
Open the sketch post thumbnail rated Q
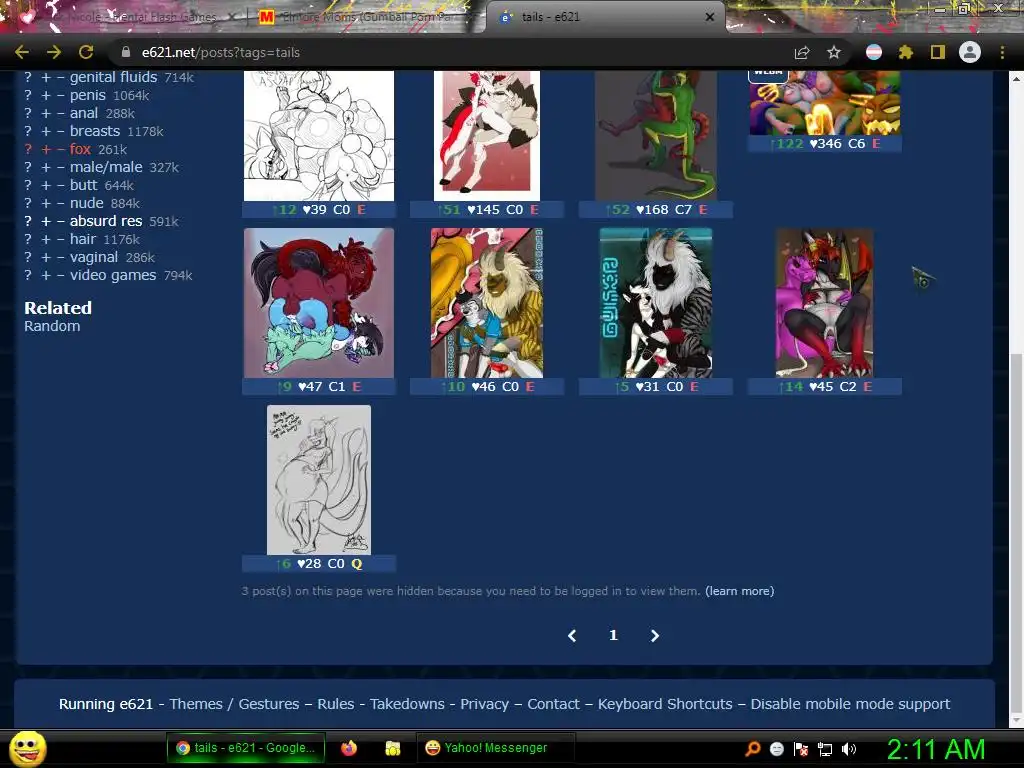pos(319,480)
